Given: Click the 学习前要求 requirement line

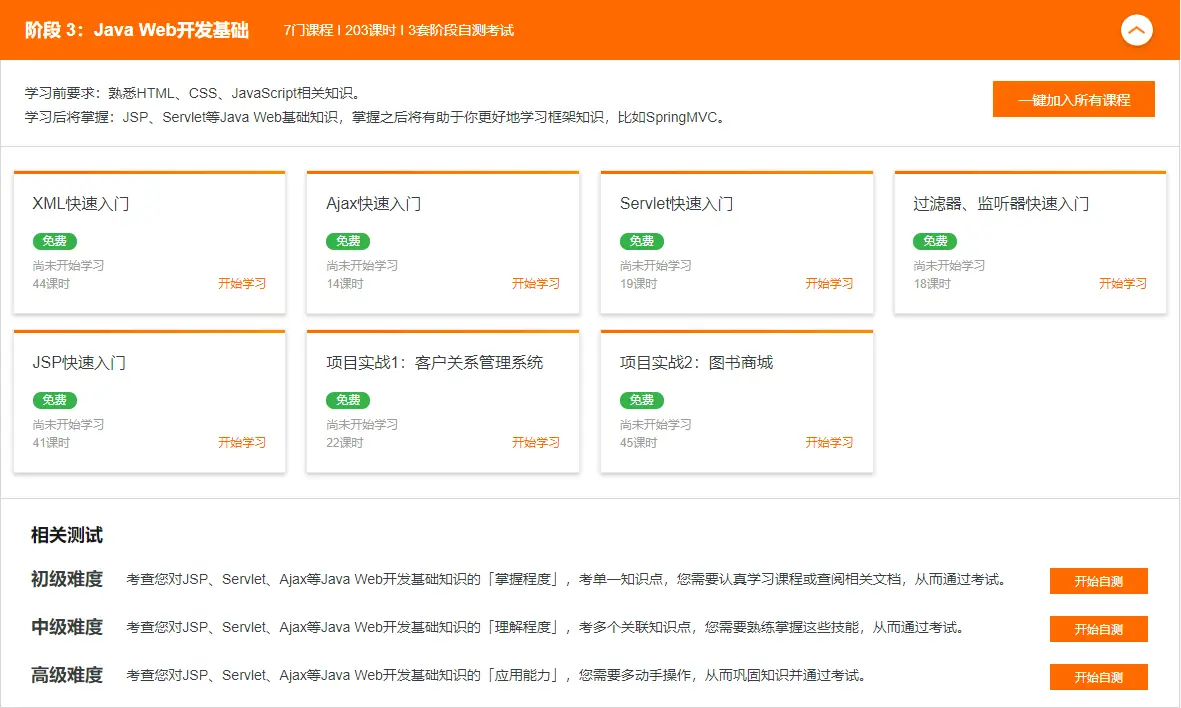Looking at the screenshot, I should 195,93.
